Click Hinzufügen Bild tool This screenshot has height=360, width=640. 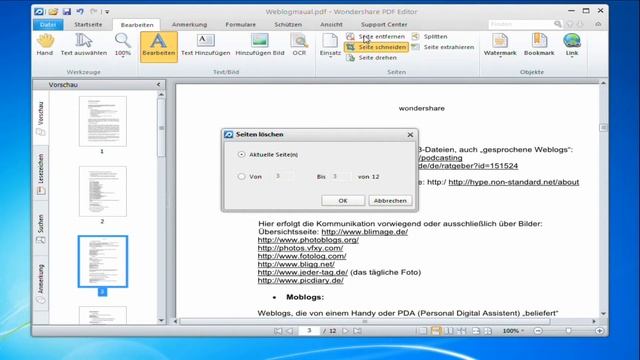pos(260,45)
